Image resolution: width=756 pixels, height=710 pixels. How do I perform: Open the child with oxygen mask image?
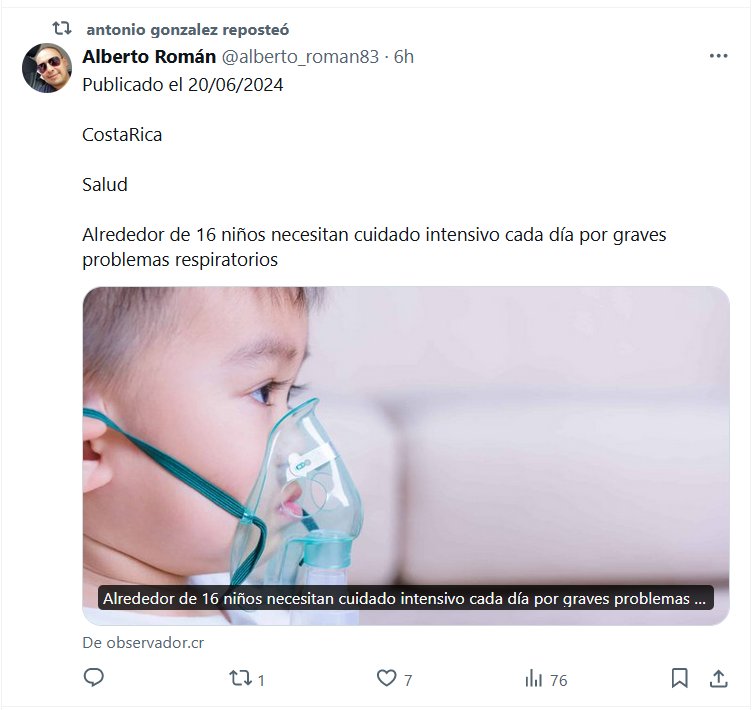coord(405,455)
